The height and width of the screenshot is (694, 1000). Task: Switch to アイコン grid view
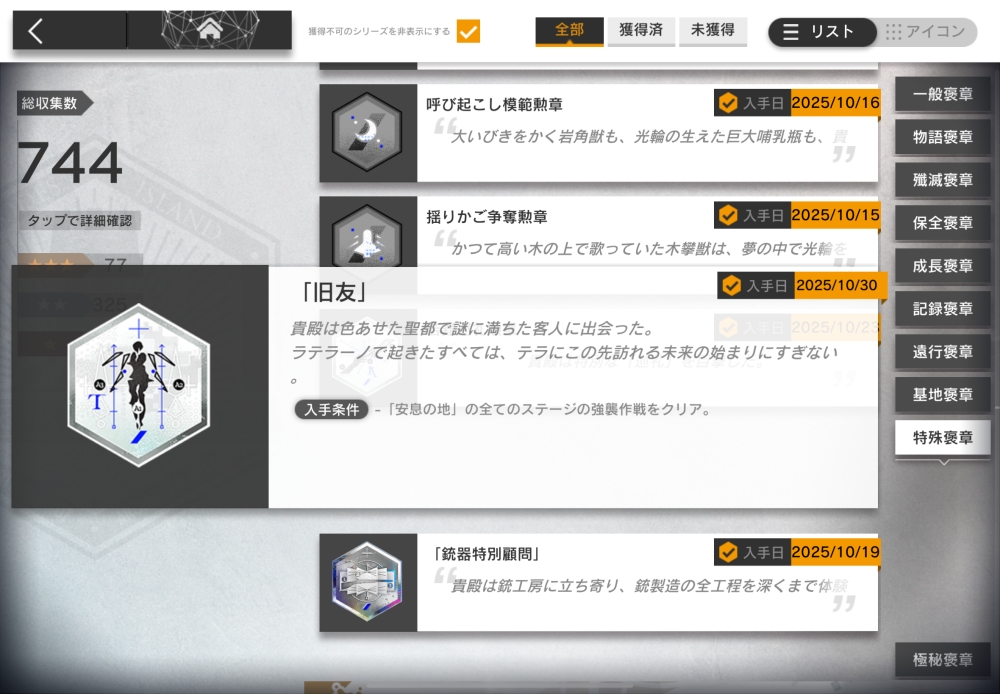(x=926, y=32)
